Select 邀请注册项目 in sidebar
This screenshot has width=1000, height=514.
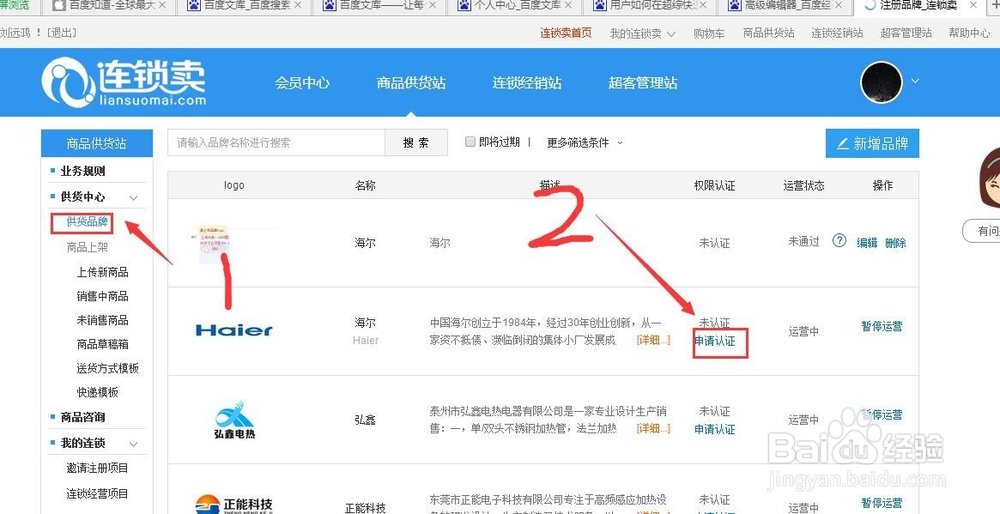click(x=98, y=468)
